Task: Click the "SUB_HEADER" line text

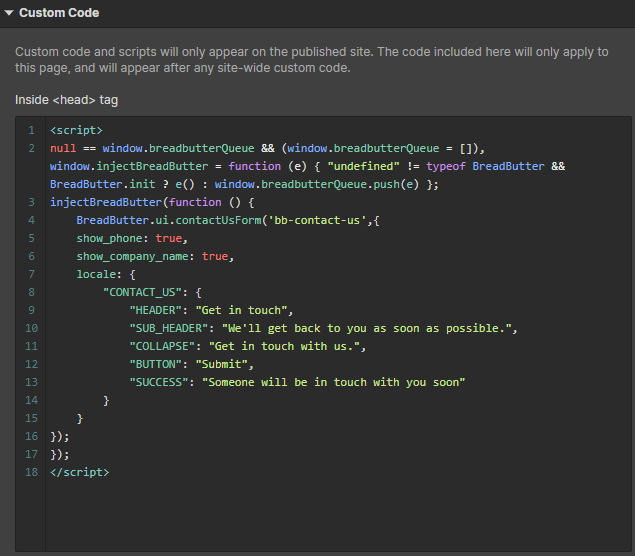Action: tap(323, 328)
